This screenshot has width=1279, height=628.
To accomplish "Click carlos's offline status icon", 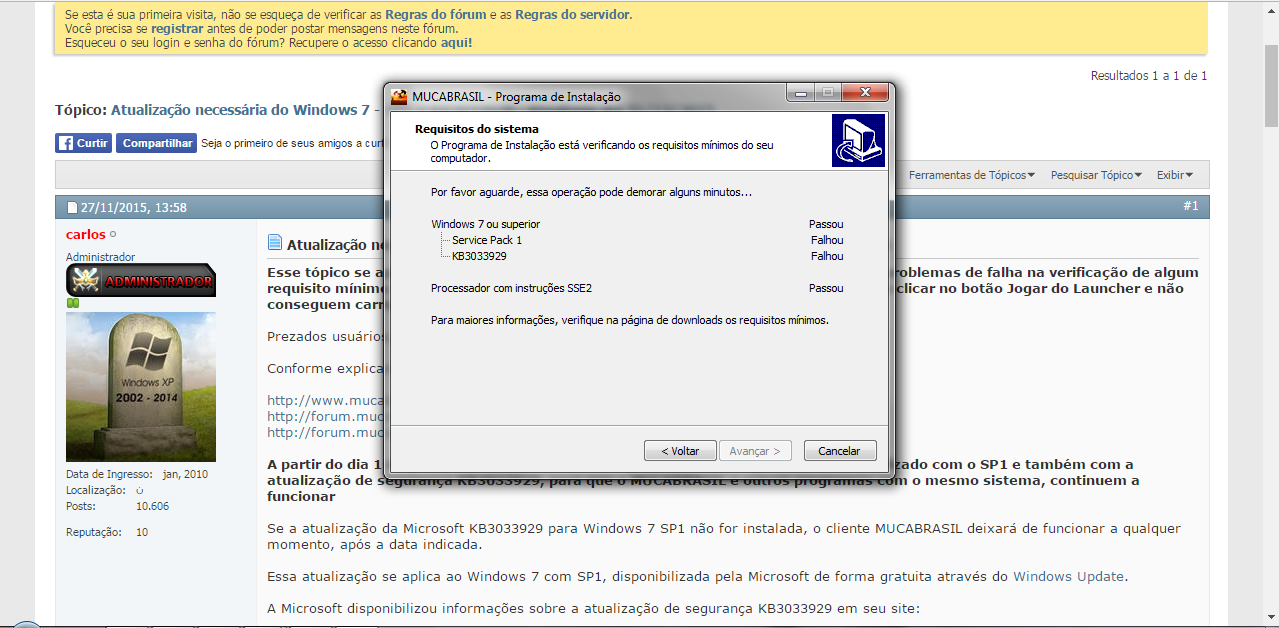I will pyautogui.click(x=113, y=235).
